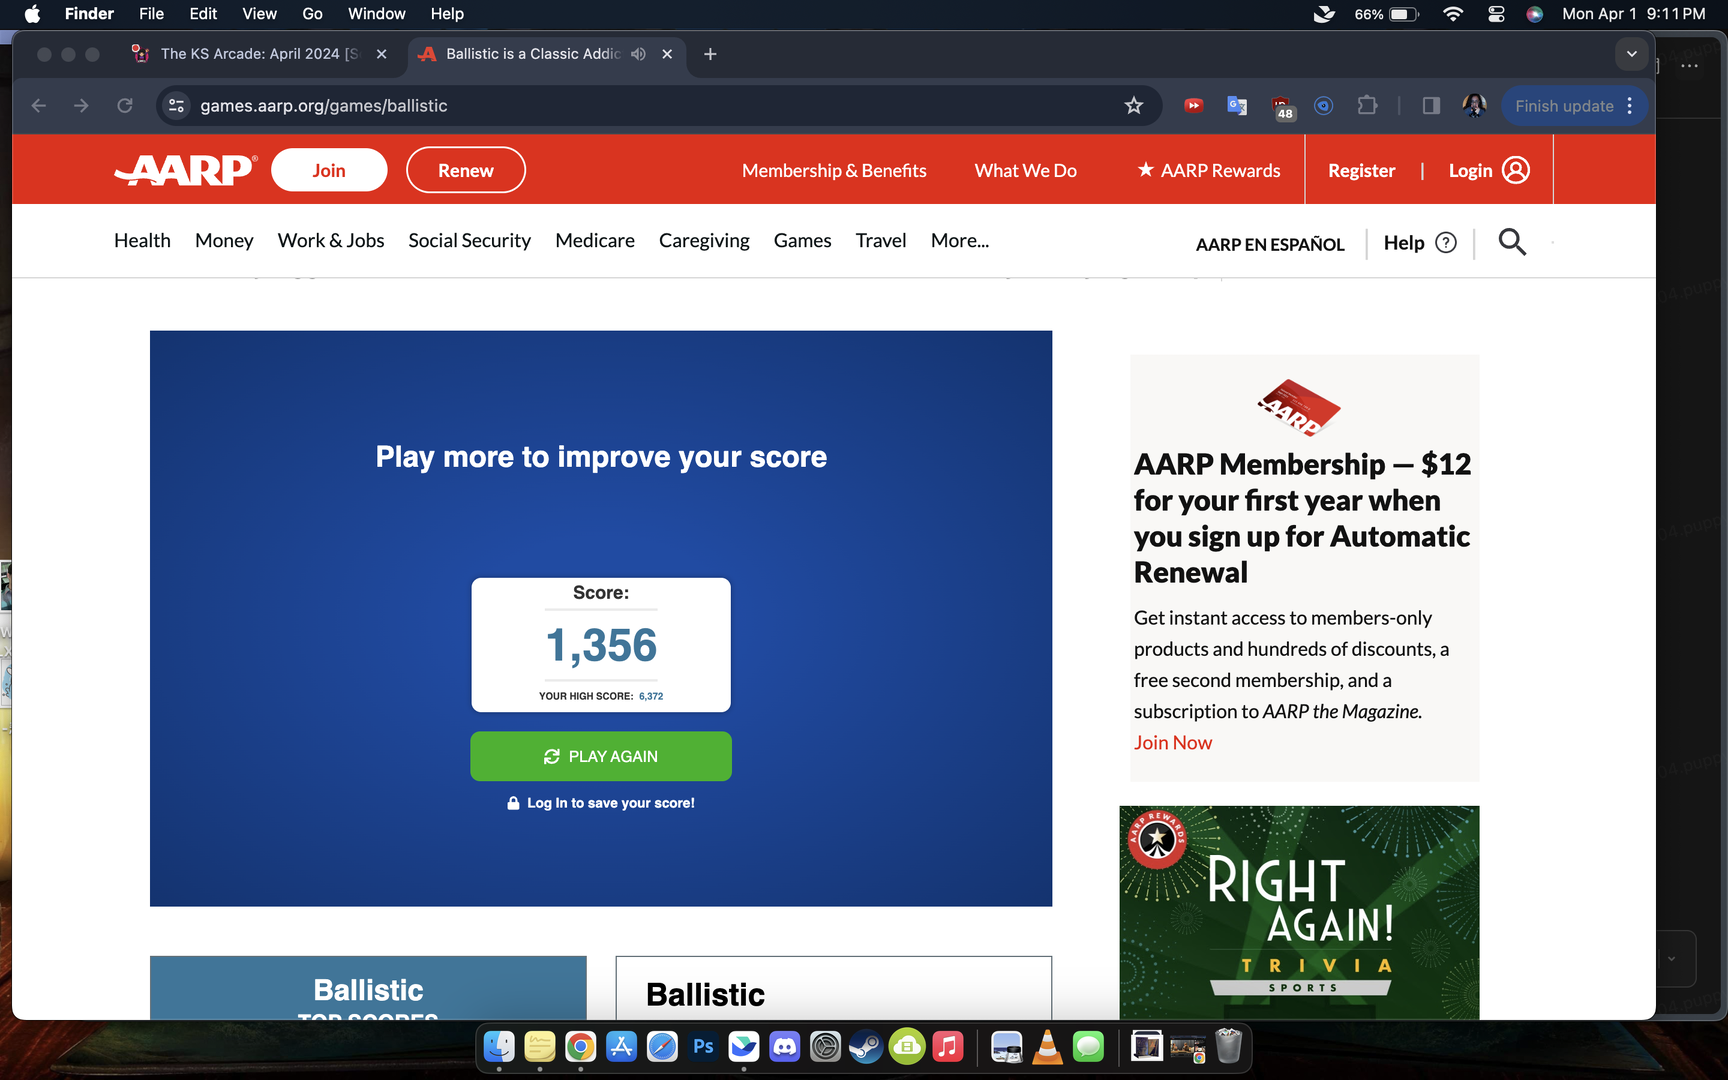Open the Work & Jobs section

pyautogui.click(x=331, y=241)
